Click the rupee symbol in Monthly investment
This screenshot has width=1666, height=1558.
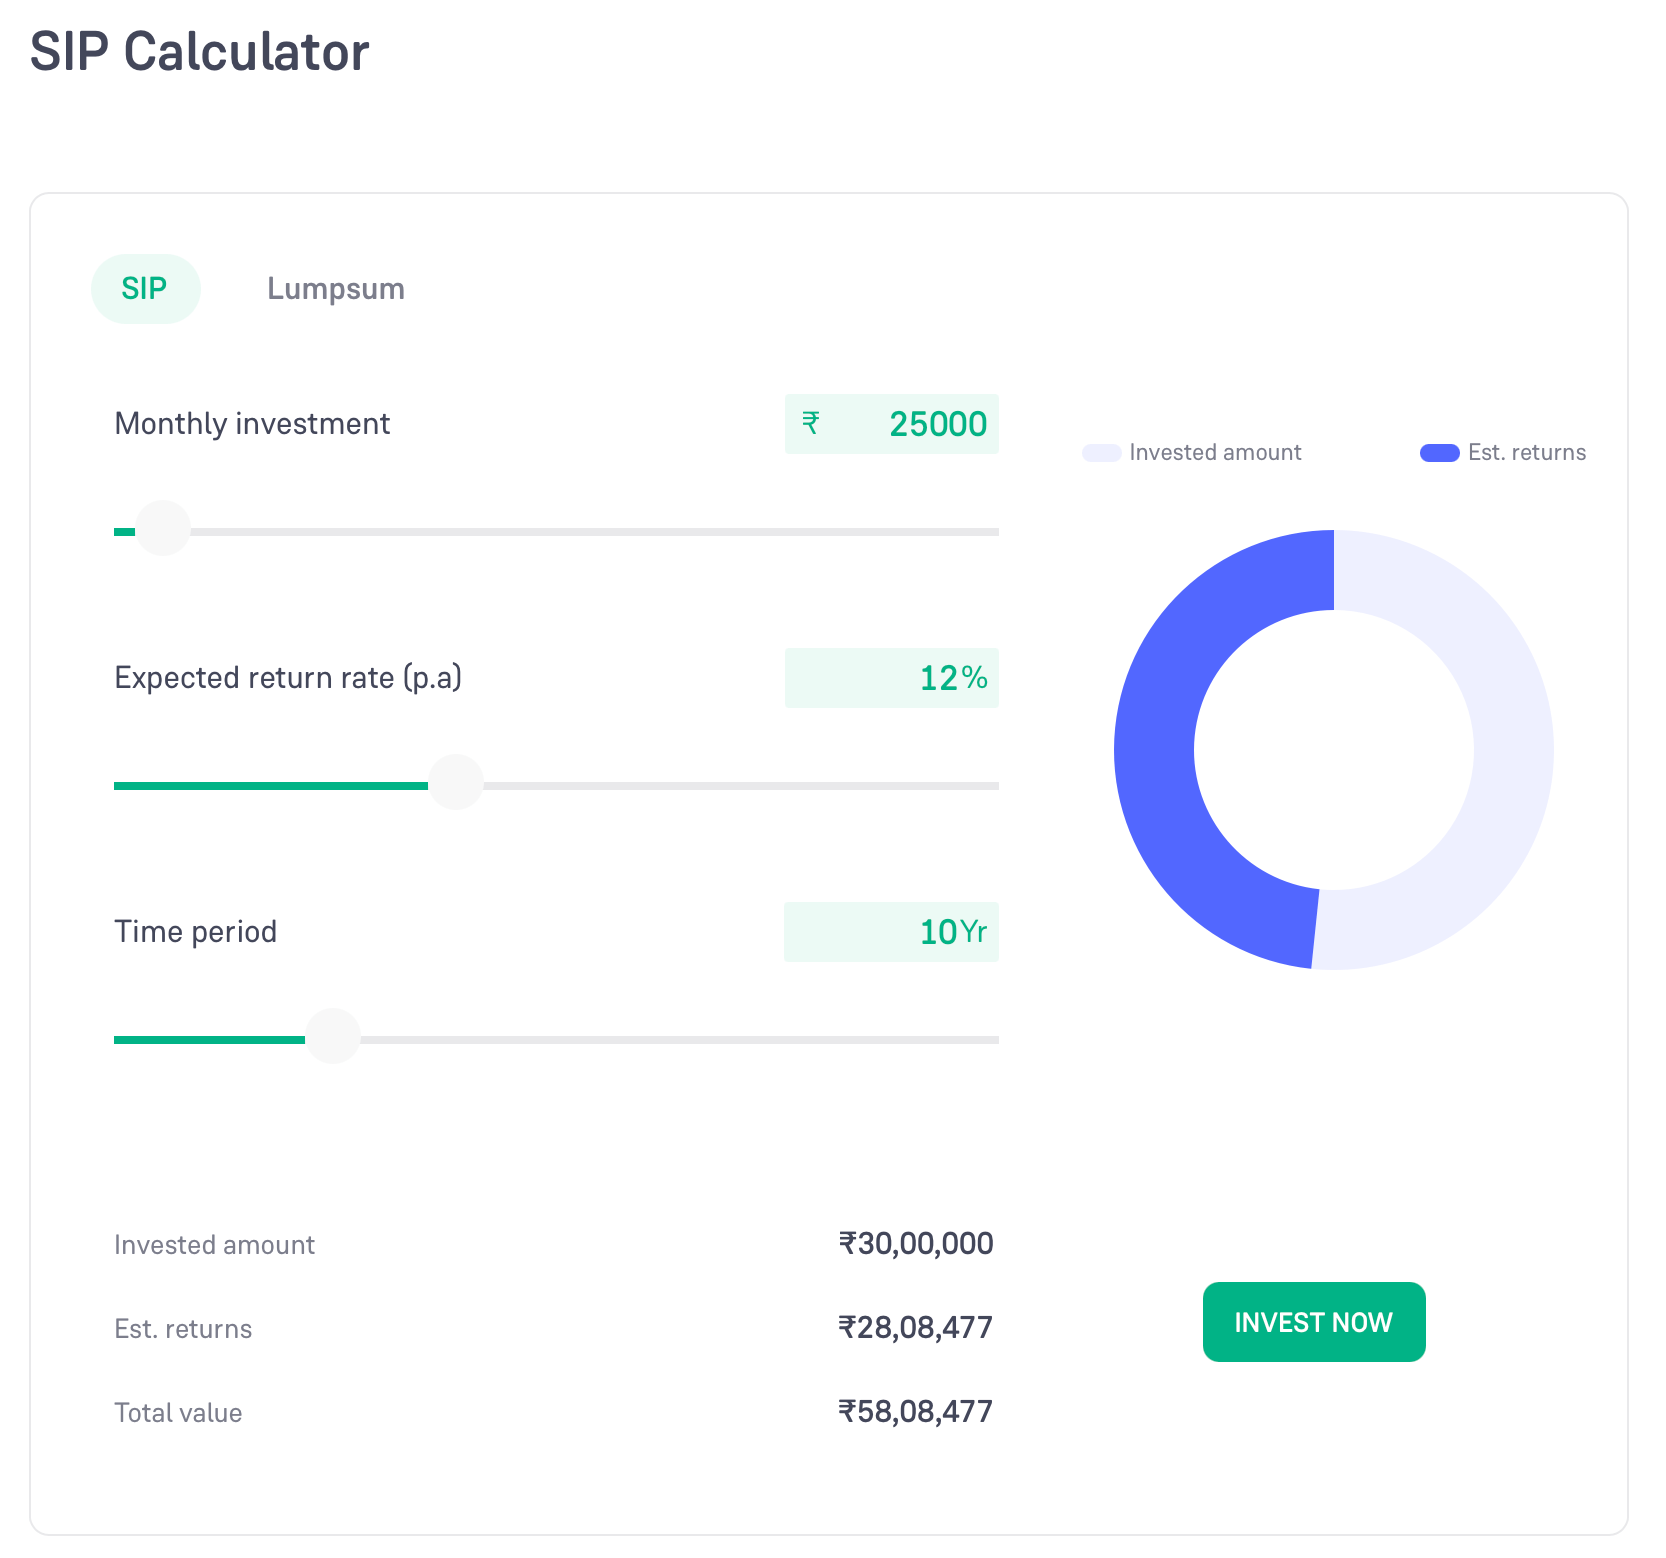(x=811, y=424)
